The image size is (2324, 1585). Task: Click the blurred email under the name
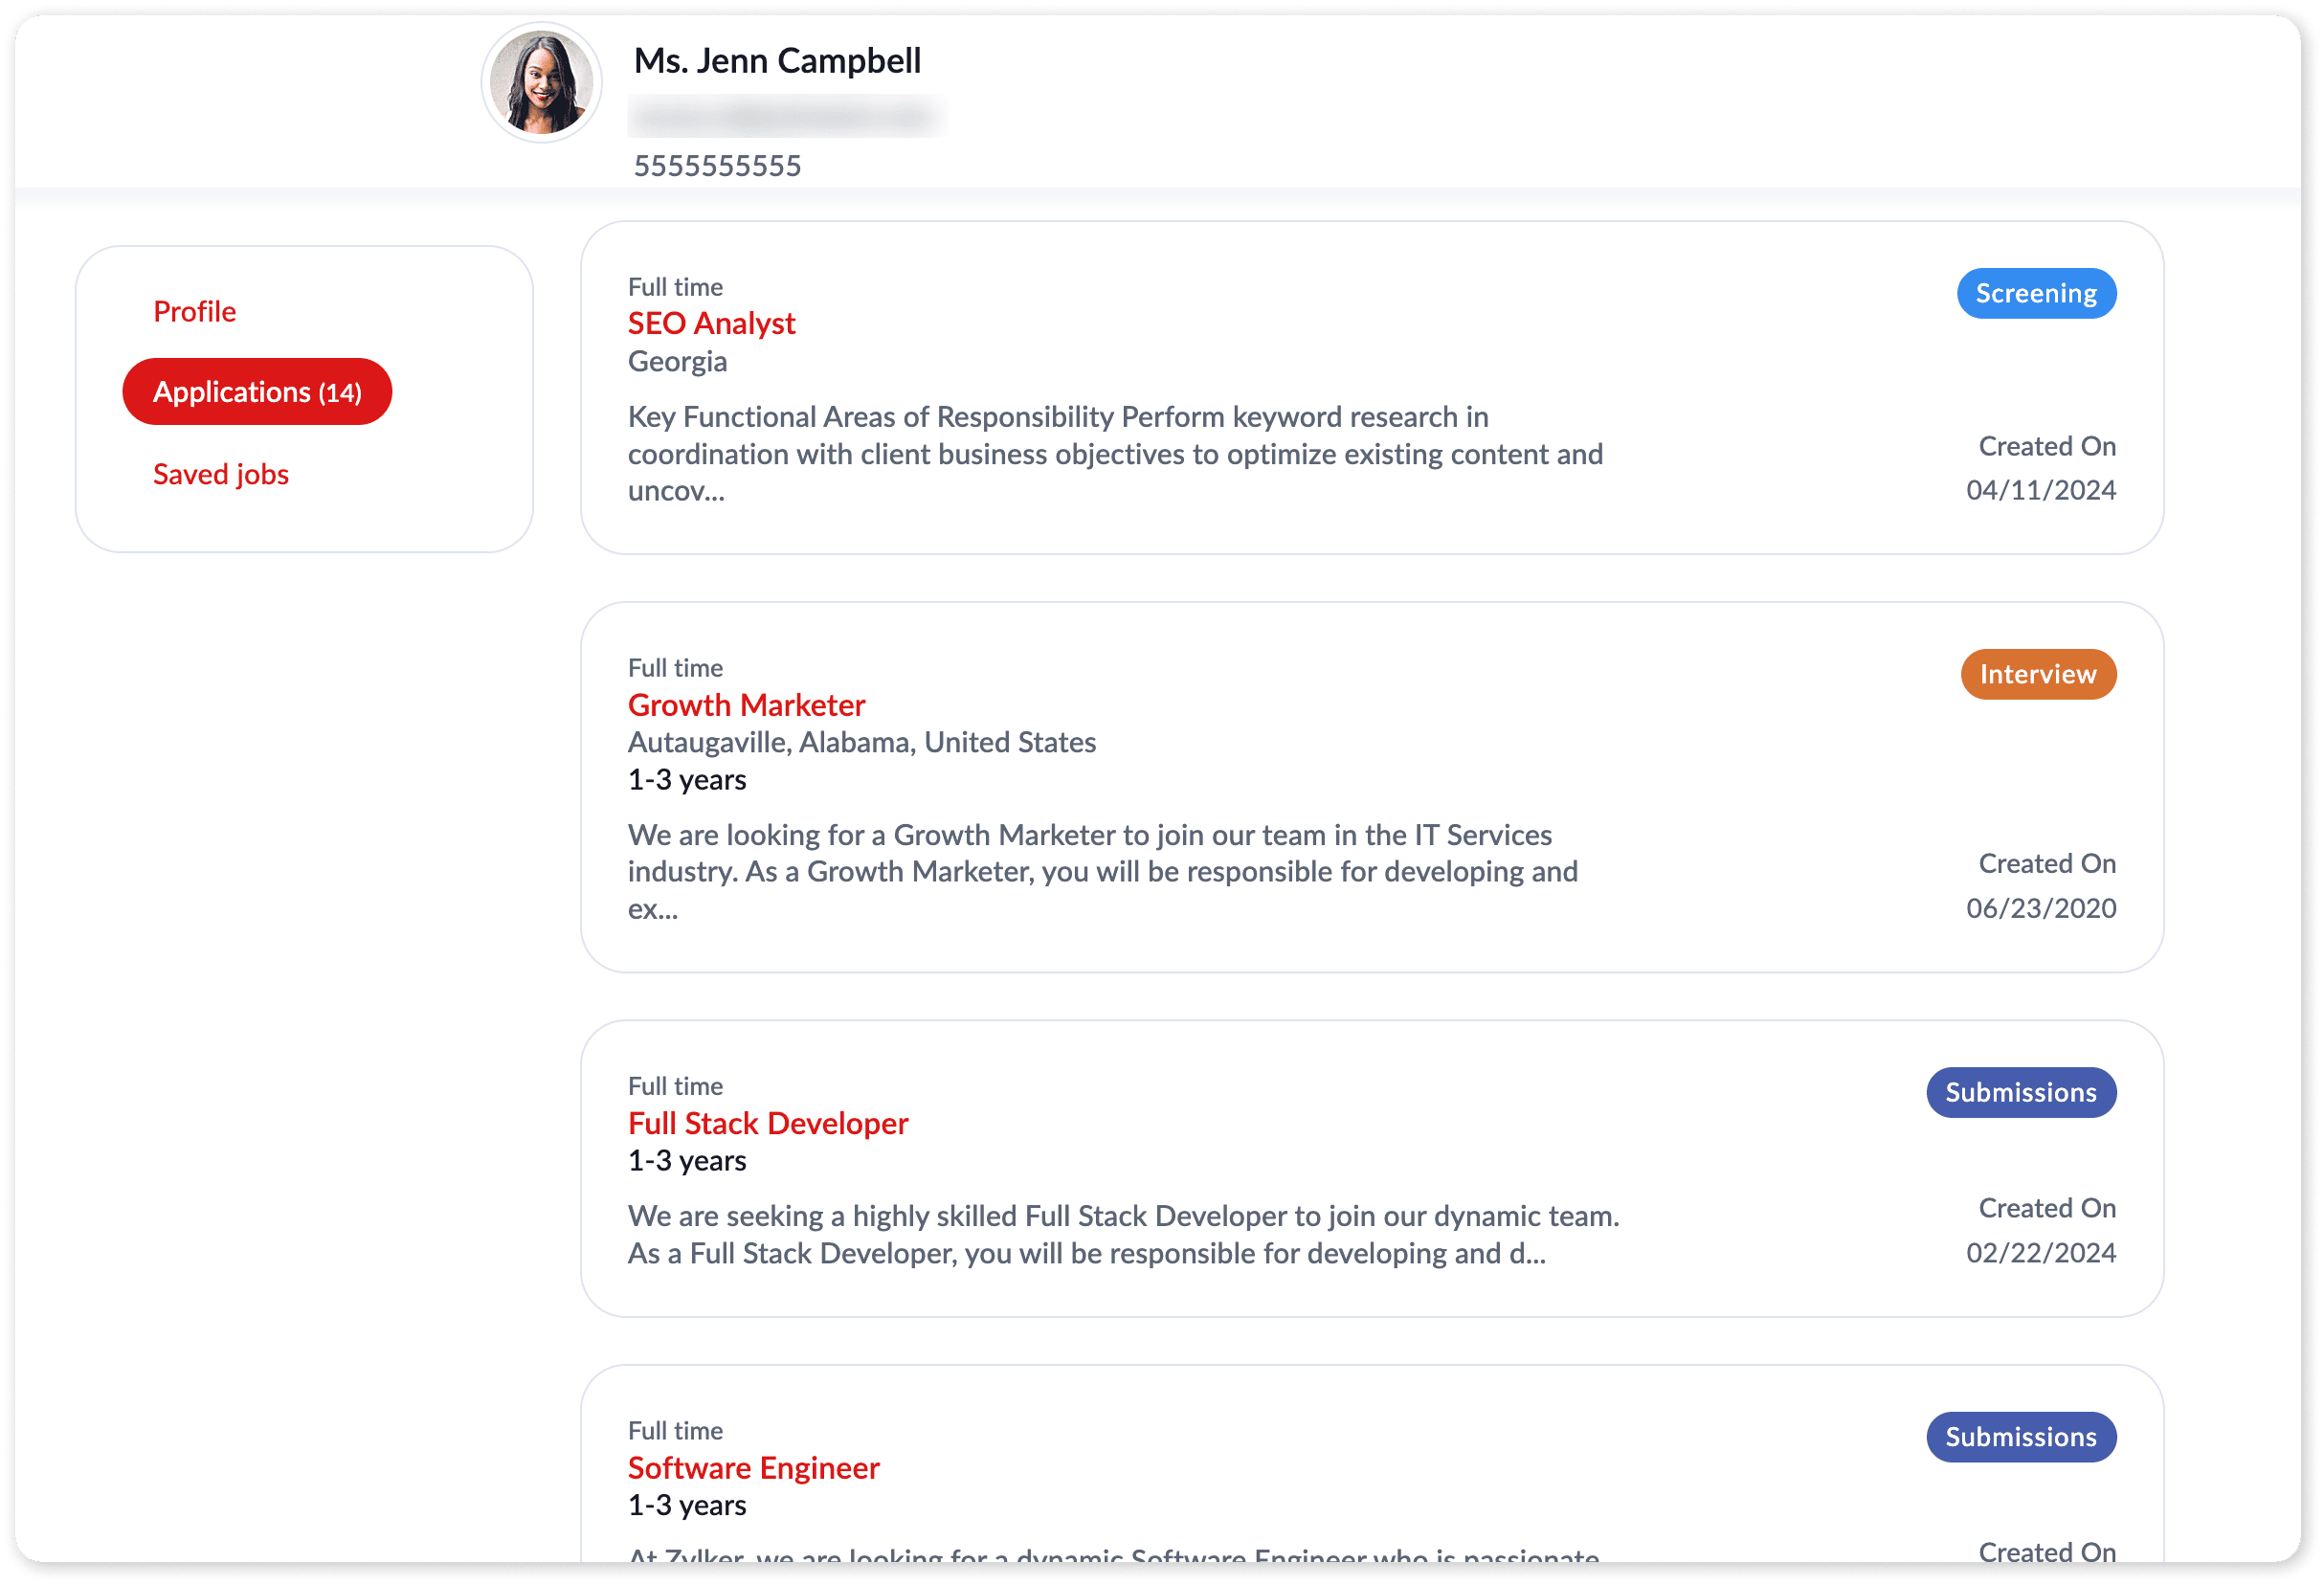tap(785, 117)
